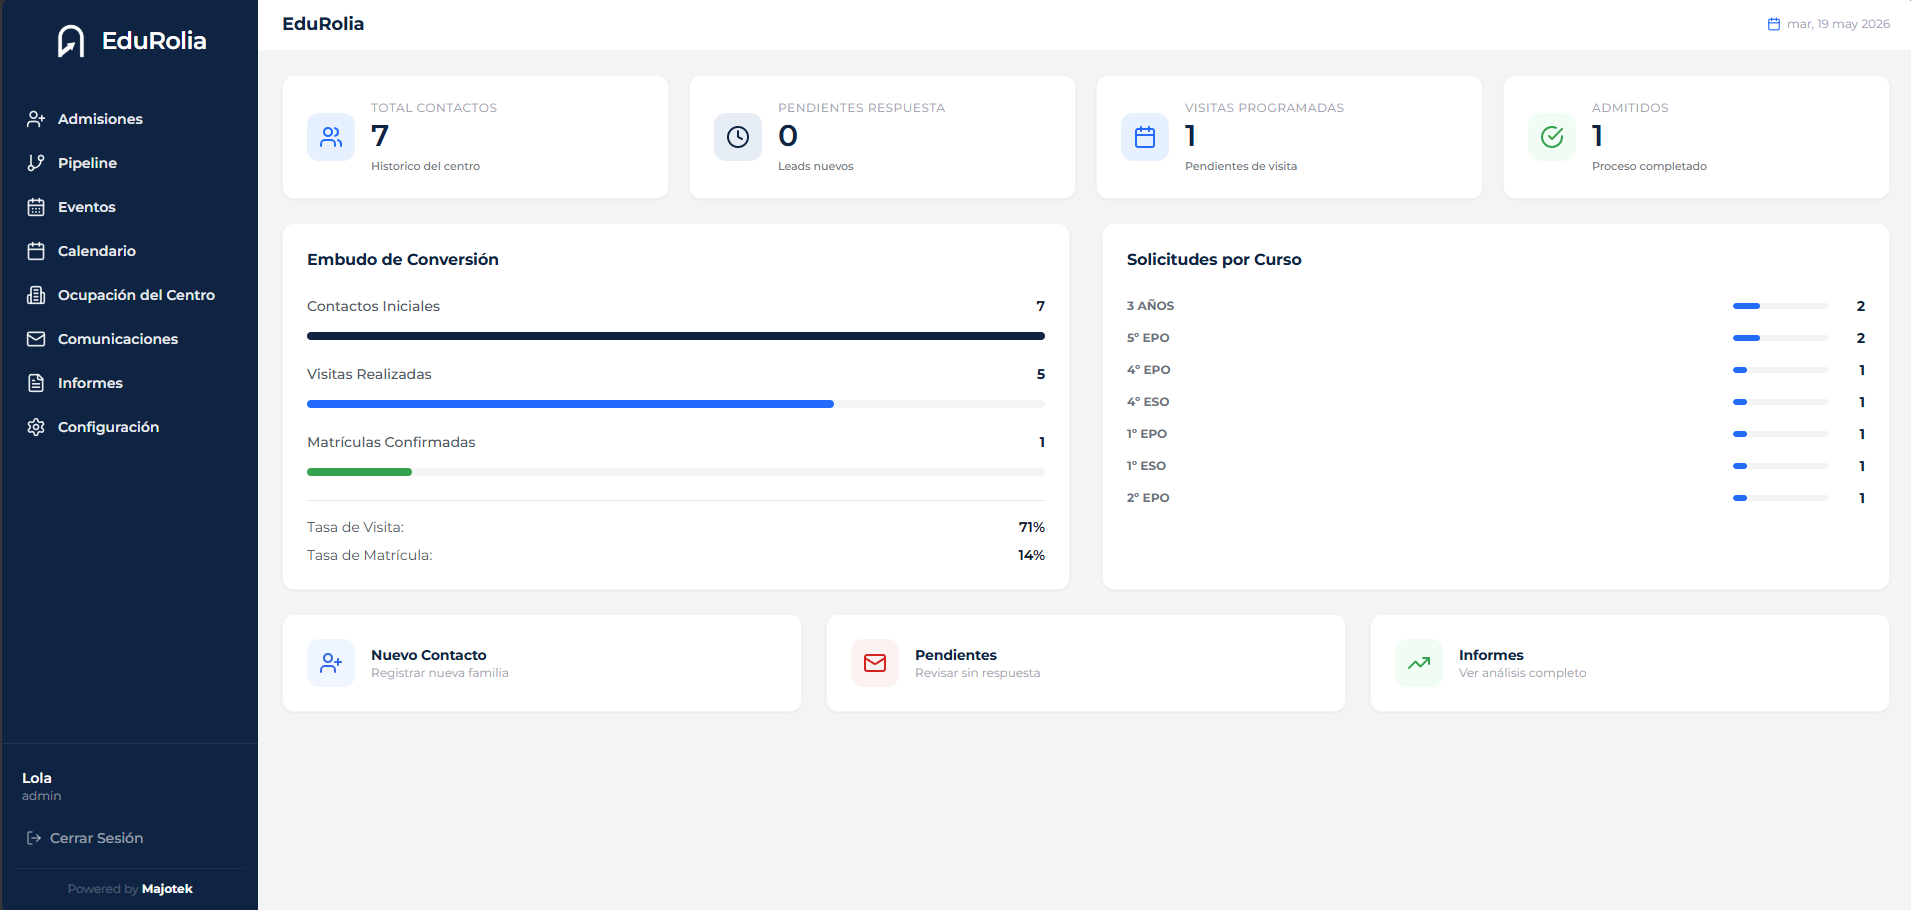Click the Visitas Realizadas blue progress bar
1911x910 pixels.
pyautogui.click(x=570, y=404)
